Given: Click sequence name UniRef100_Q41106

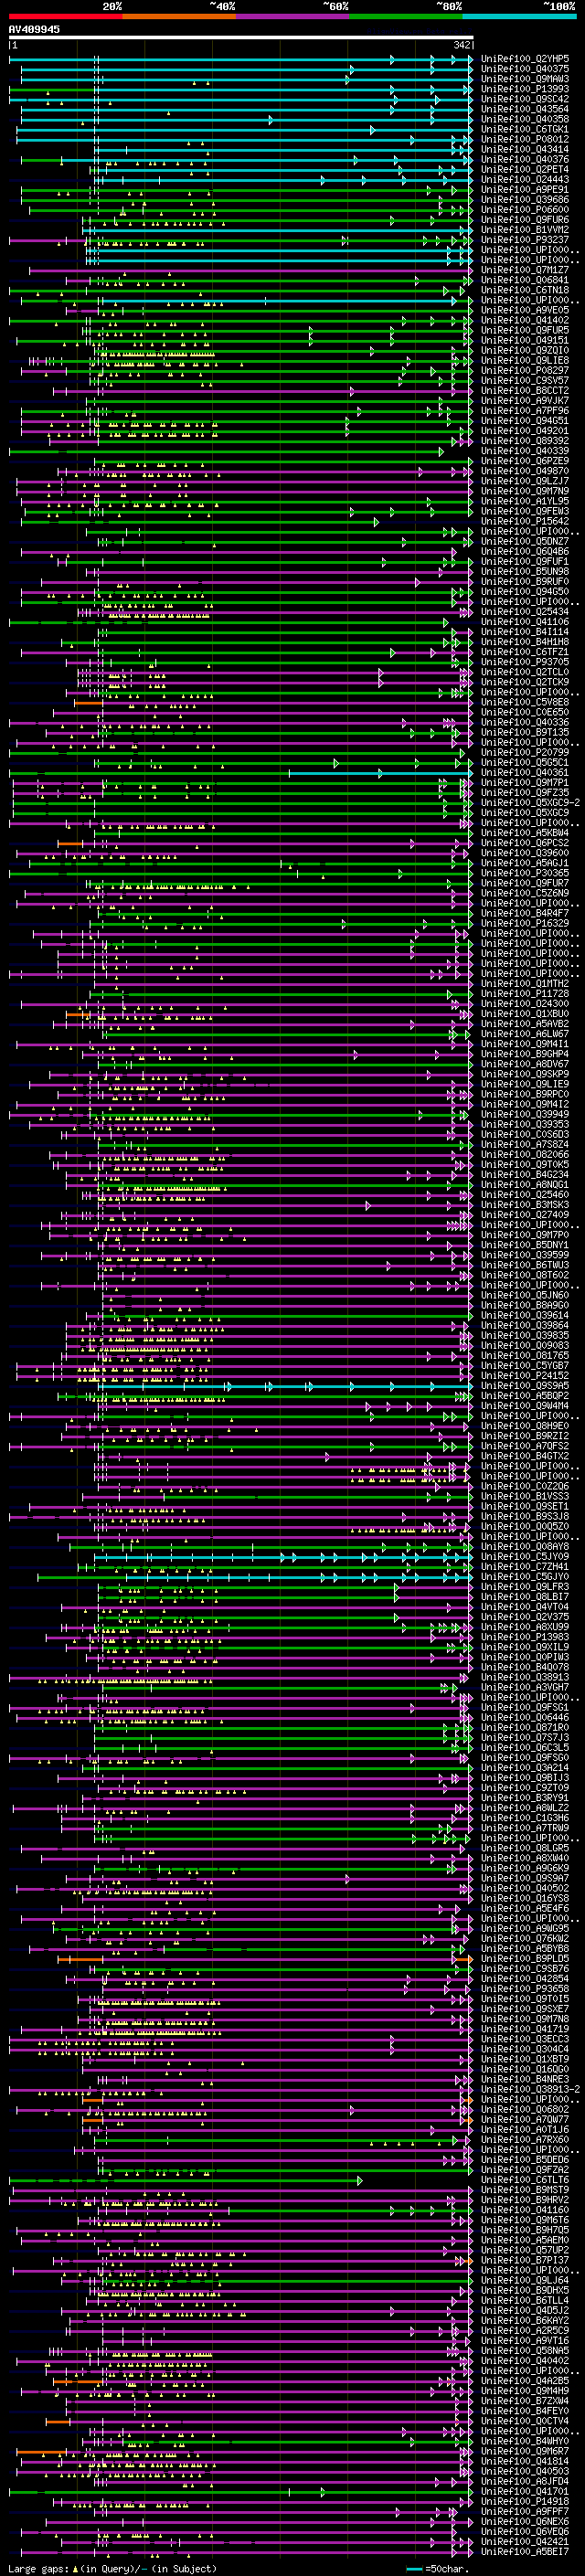Looking at the screenshot, I should 525,622.
